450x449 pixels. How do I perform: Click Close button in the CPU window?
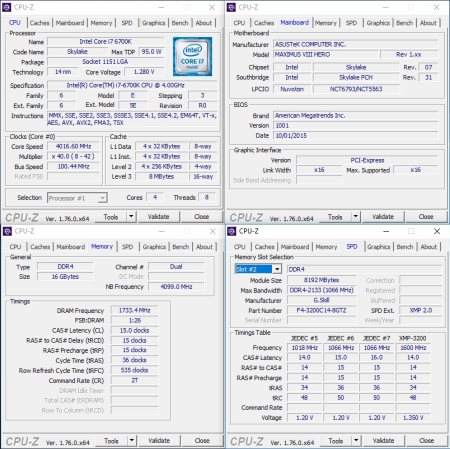coord(202,217)
